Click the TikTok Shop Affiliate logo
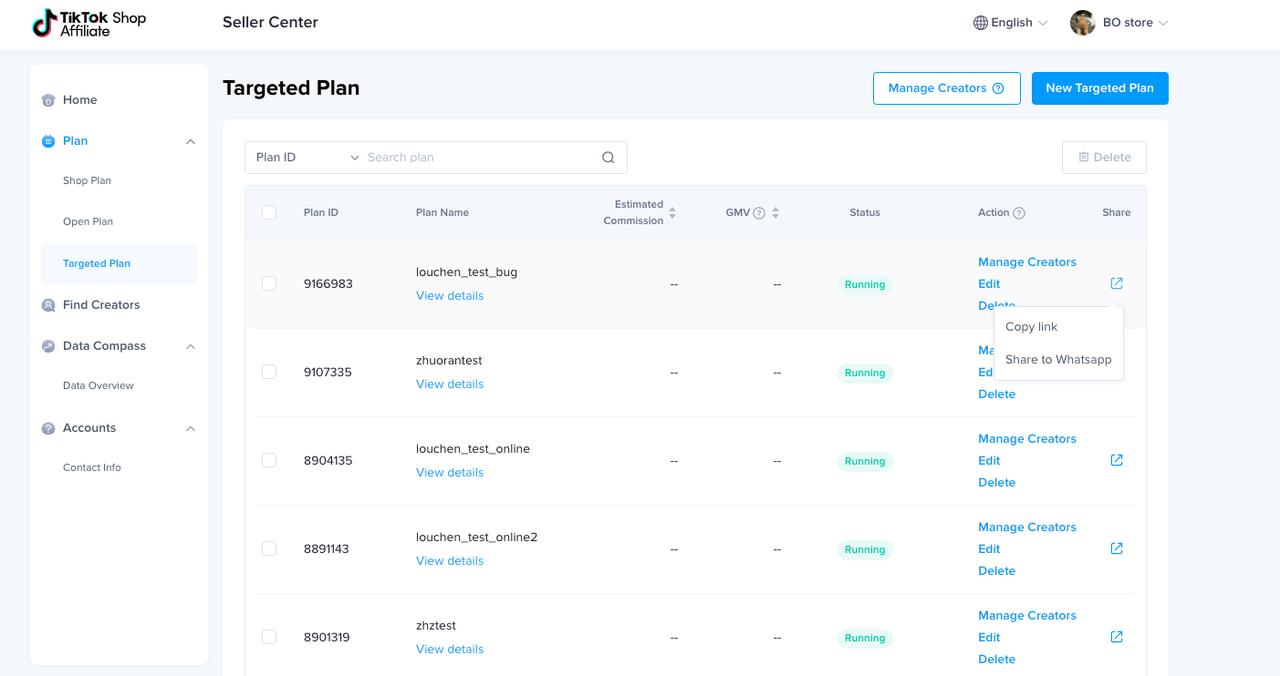 [x=89, y=23]
